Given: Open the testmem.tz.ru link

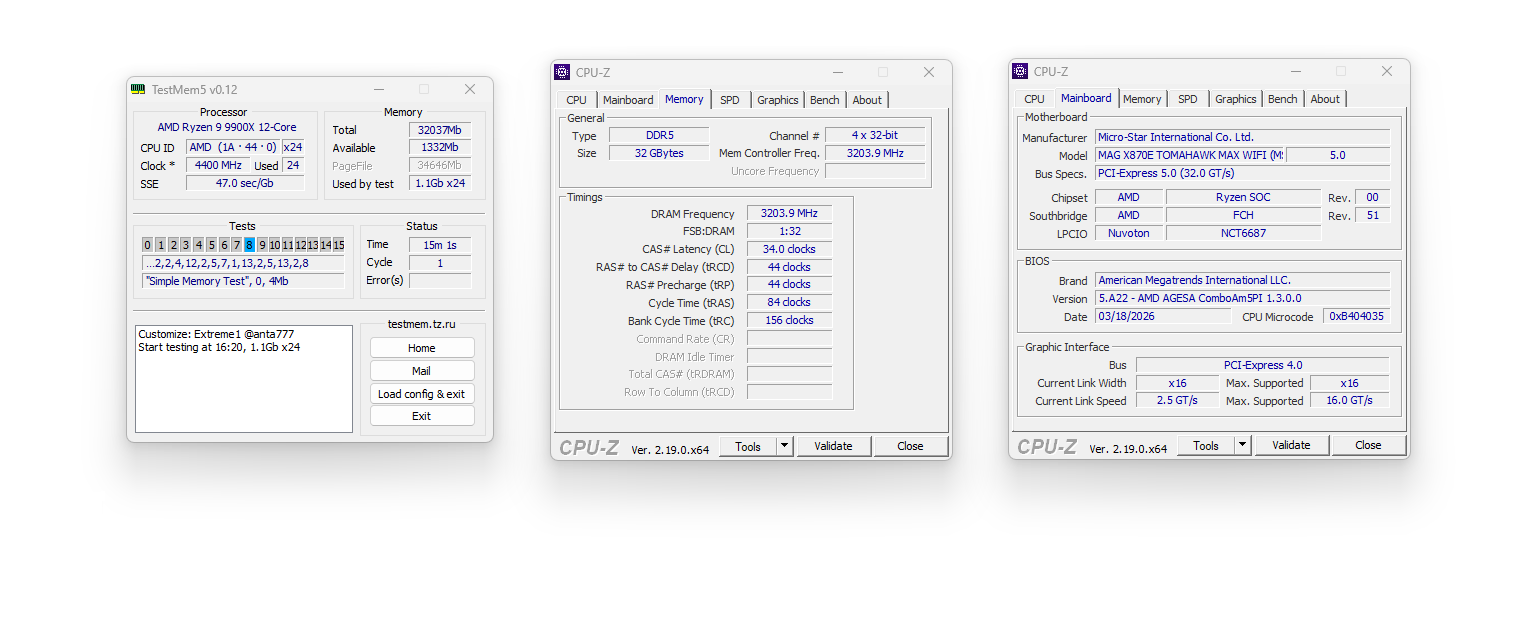Looking at the screenshot, I should (422, 325).
